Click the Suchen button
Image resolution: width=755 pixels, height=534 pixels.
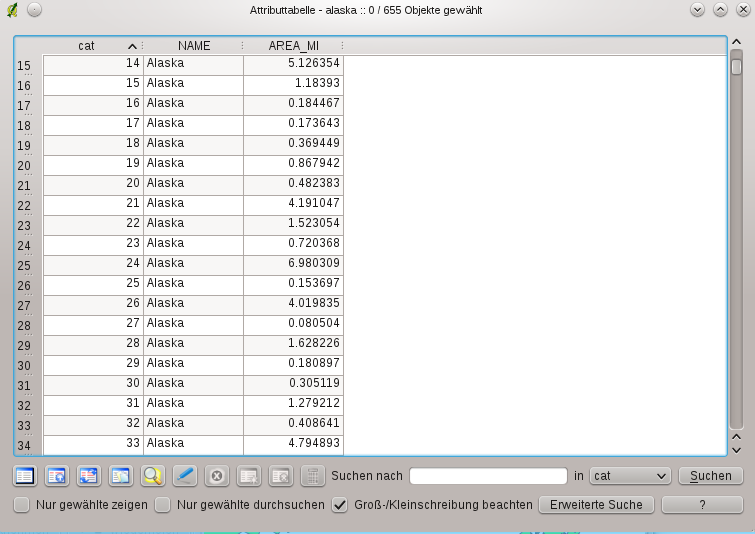711,476
